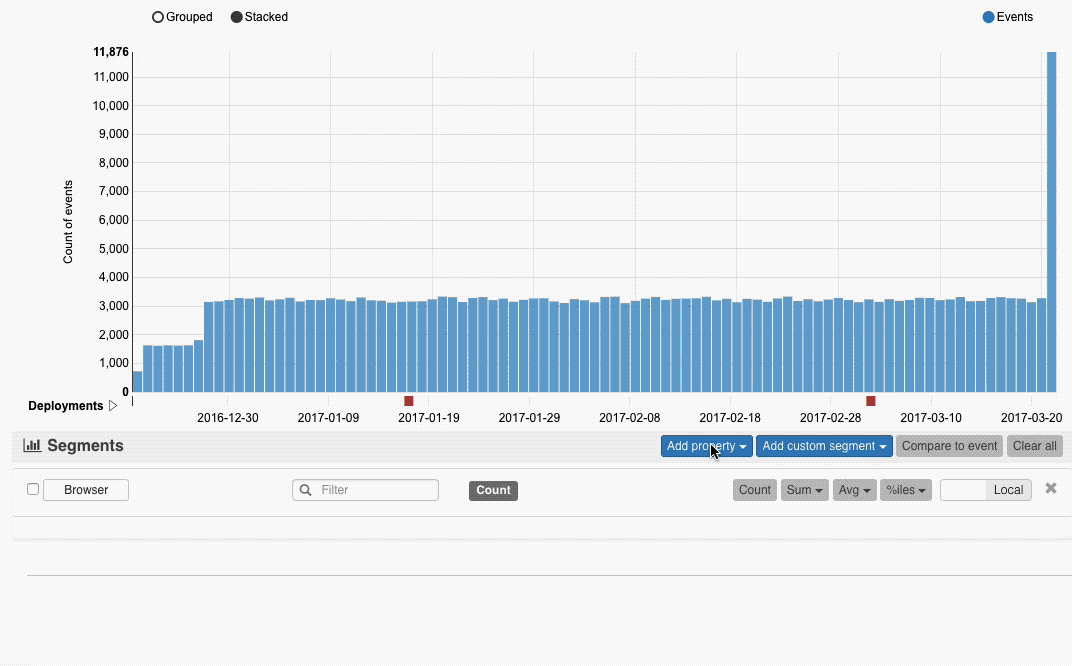The height and width of the screenshot is (666, 1072).
Task: Click the dark Count badge
Action: tap(493, 490)
